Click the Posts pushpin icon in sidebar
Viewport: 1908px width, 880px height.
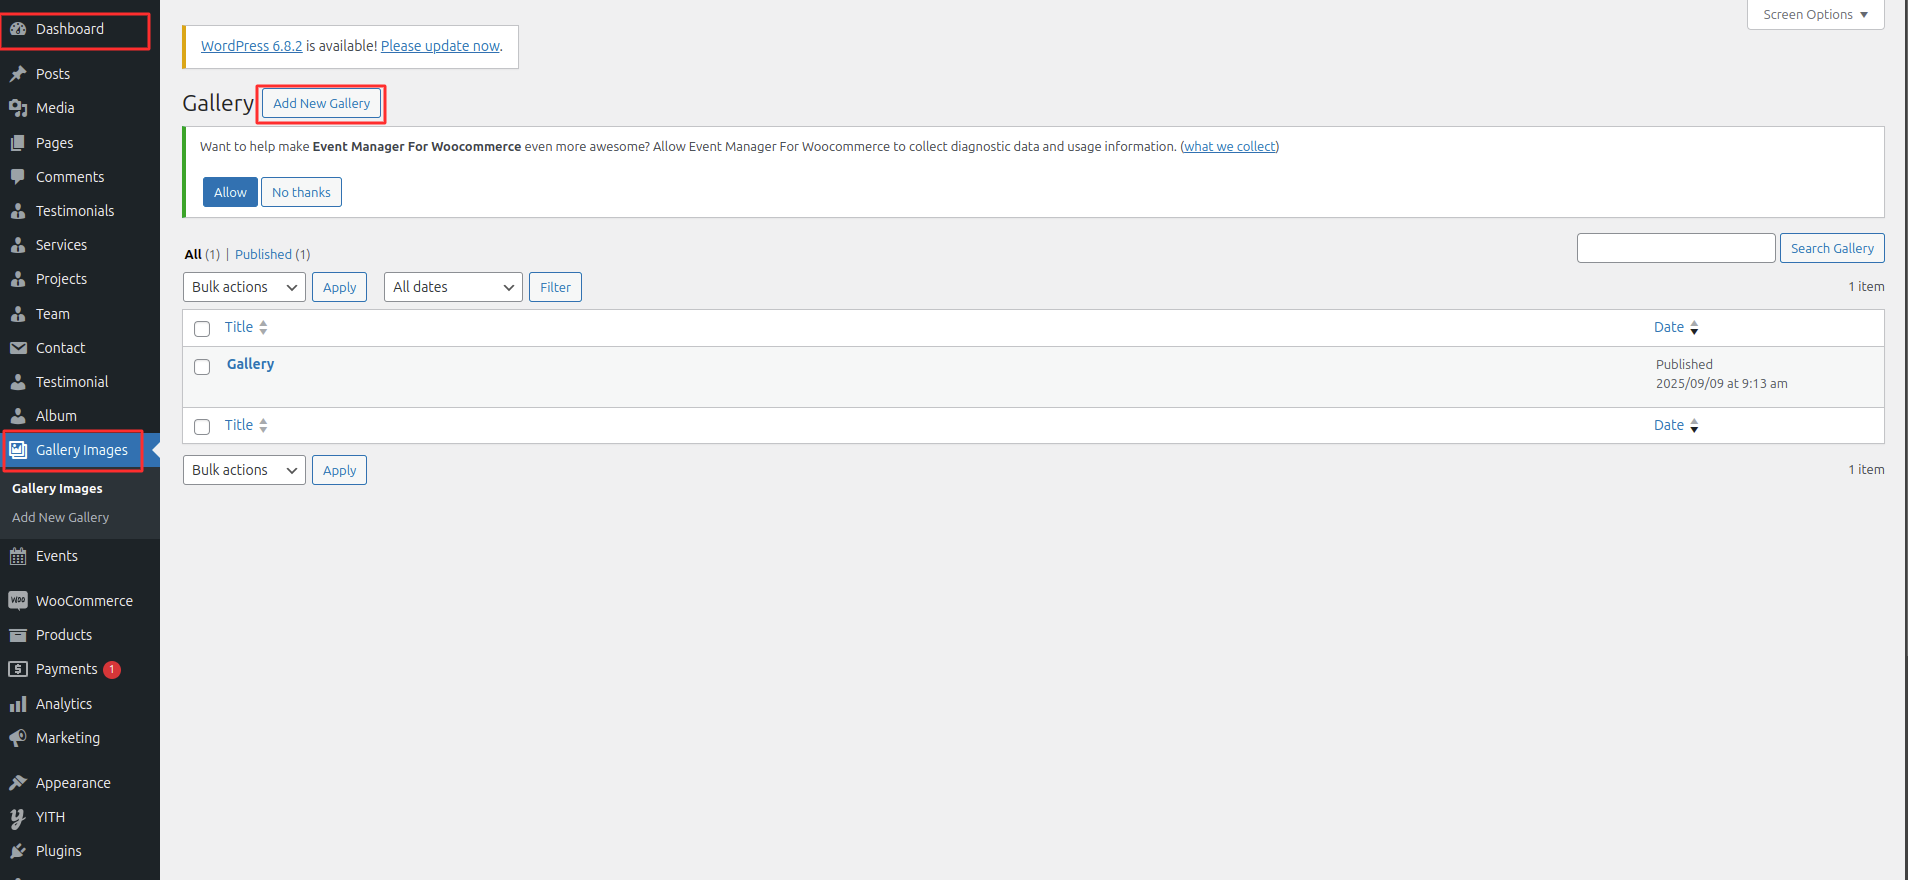click(18, 74)
